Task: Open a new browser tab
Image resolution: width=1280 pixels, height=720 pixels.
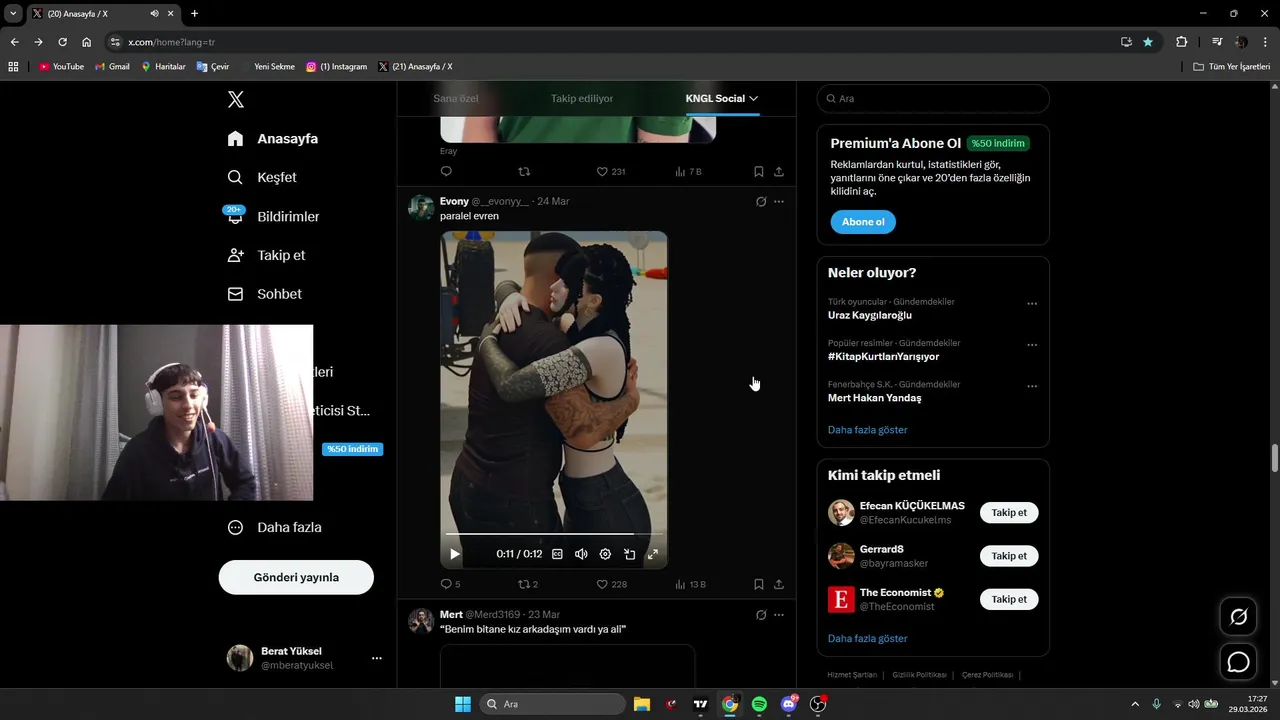Action: [194, 14]
